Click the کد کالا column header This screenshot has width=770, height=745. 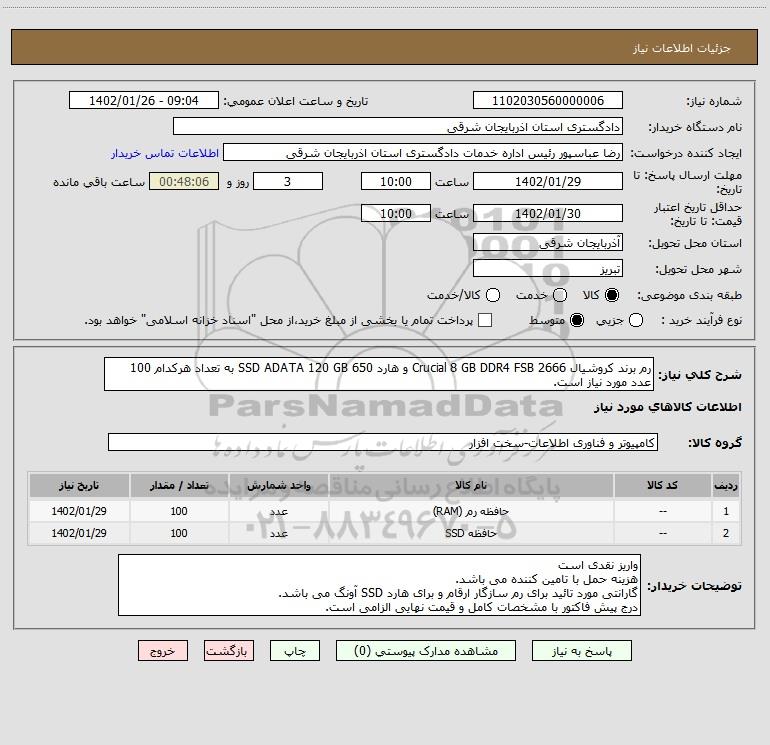pos(662,486)
